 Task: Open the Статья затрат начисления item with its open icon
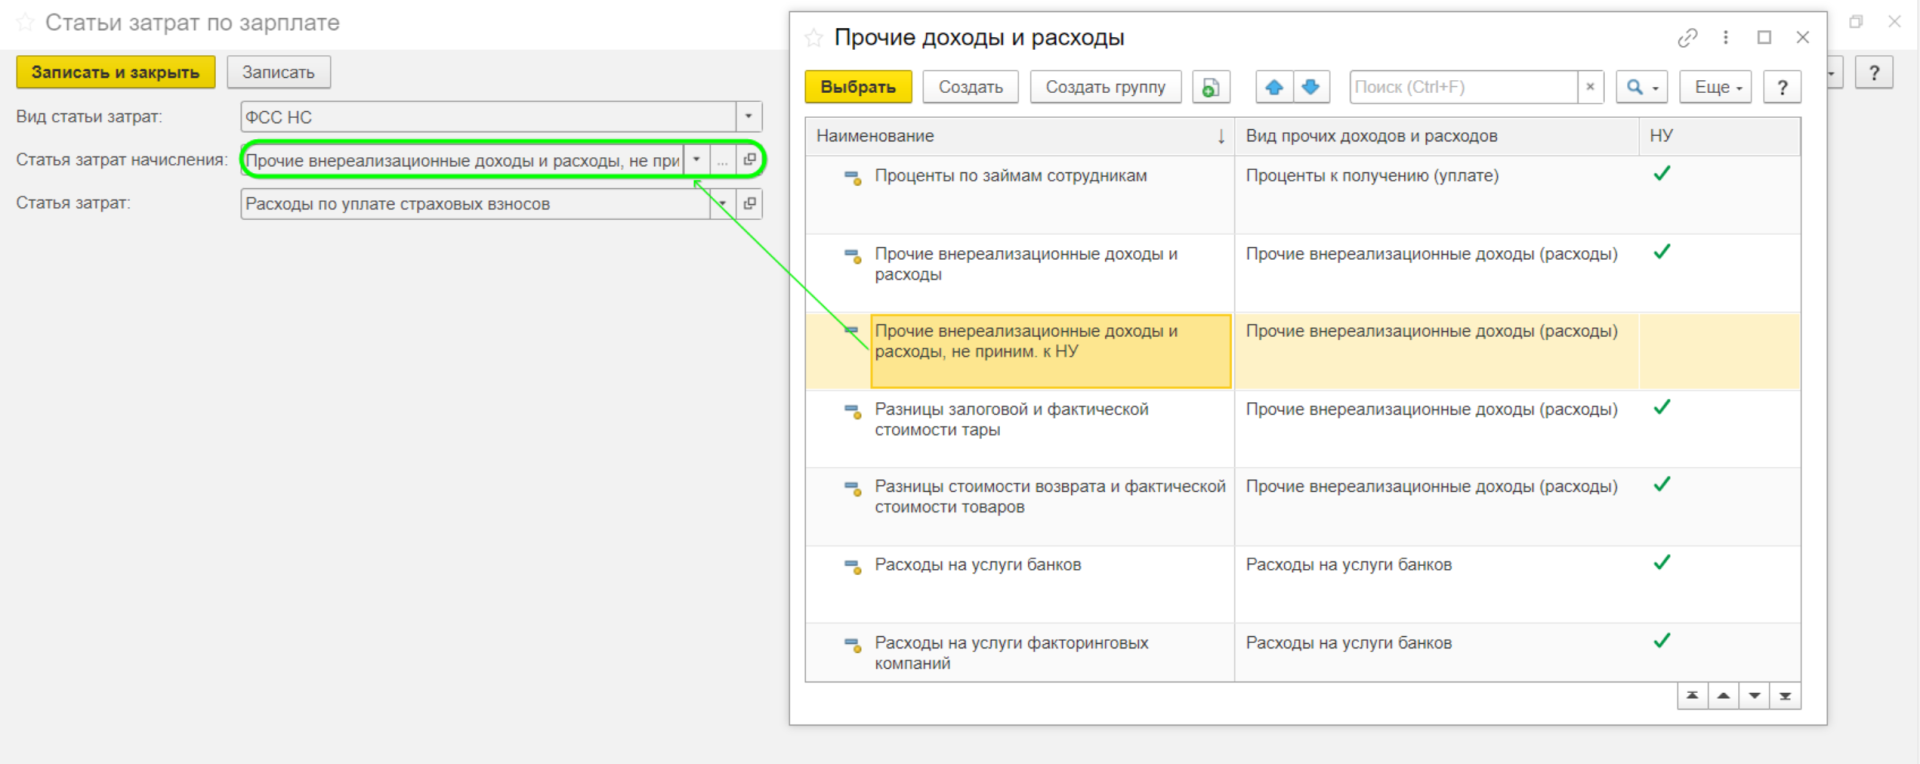pyautogui.click(x=749, y=160)
